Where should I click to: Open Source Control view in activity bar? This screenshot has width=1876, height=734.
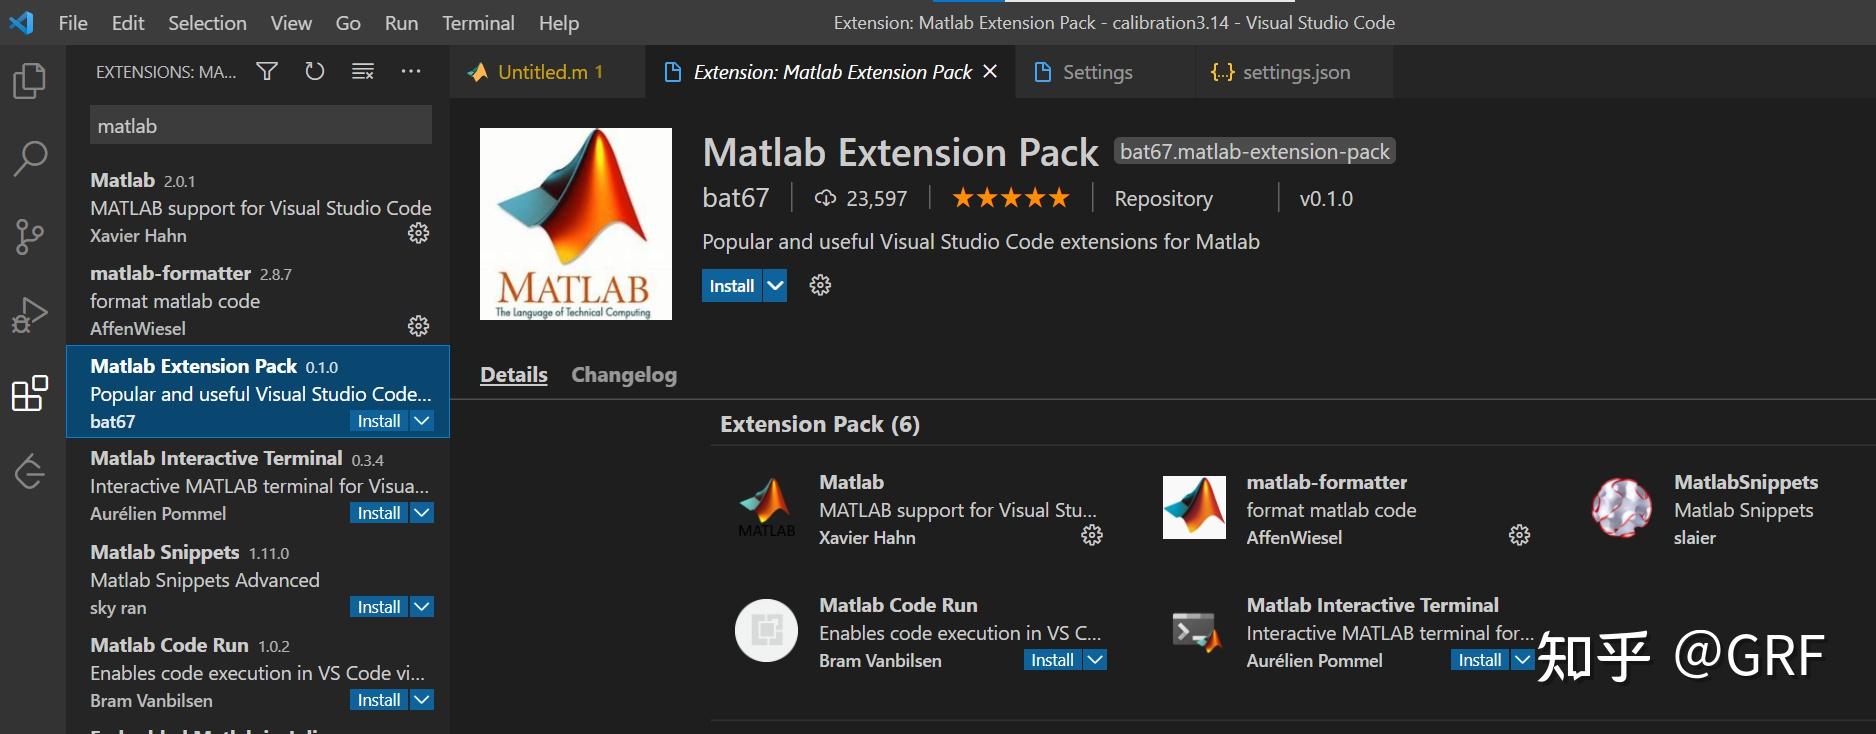(x=30, y=237)
